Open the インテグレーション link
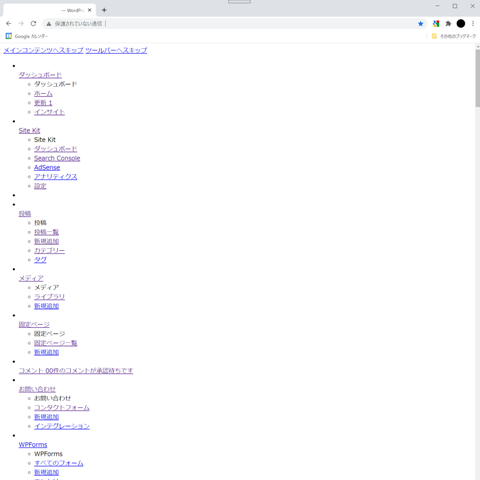The image size is (480, 480). (x=62, y=426)
